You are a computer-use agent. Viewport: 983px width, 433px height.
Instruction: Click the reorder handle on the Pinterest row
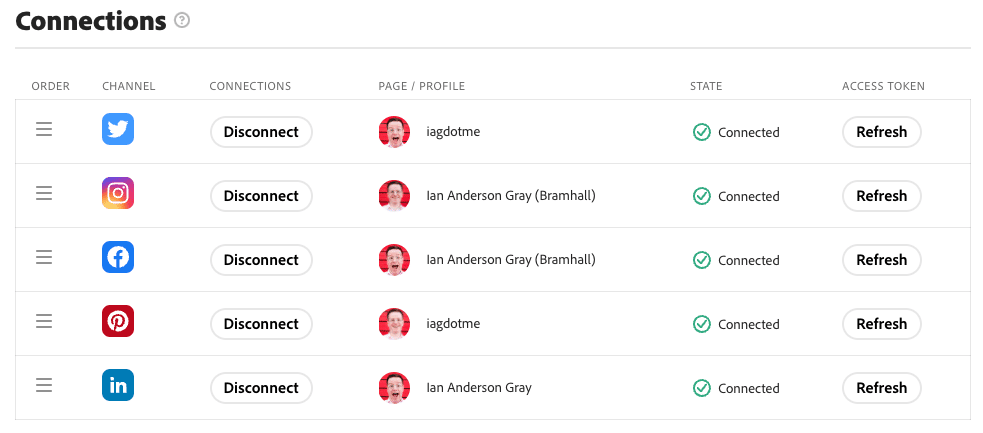click(44, 321)
